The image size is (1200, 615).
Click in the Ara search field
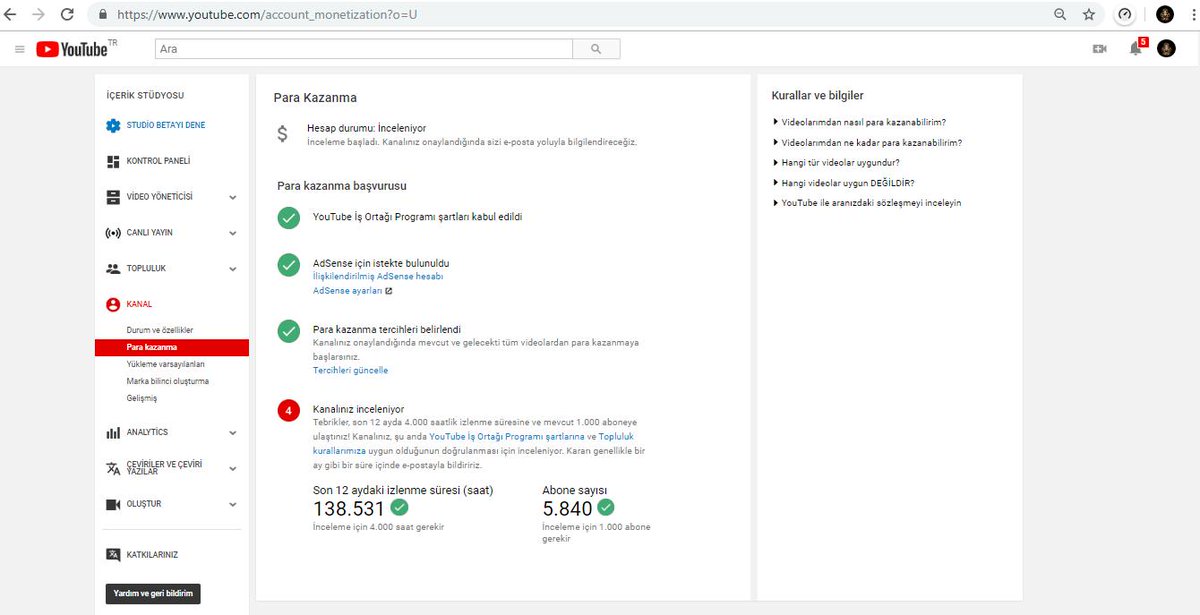[364, 48]
